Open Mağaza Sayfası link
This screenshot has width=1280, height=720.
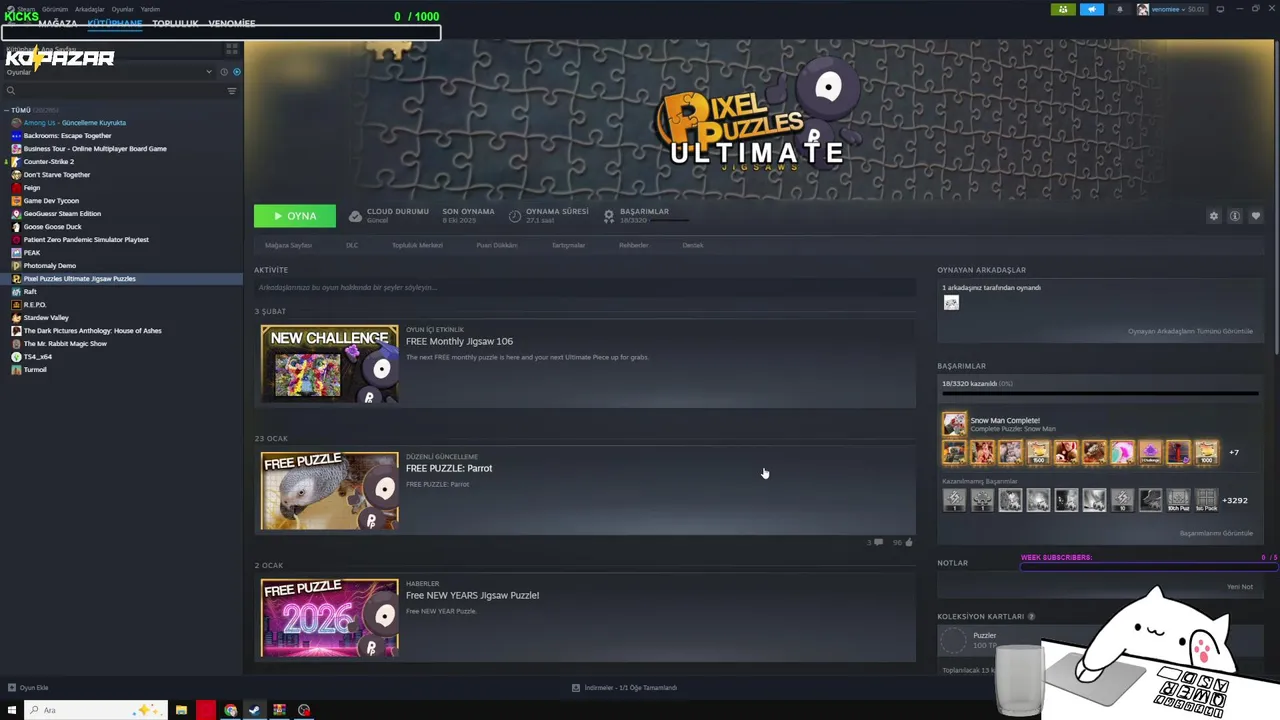[288, 245]
